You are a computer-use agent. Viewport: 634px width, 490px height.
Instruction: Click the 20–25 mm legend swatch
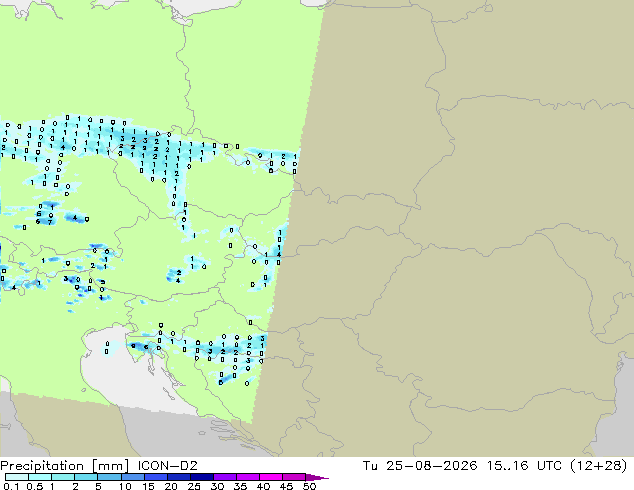coord(178,477)
